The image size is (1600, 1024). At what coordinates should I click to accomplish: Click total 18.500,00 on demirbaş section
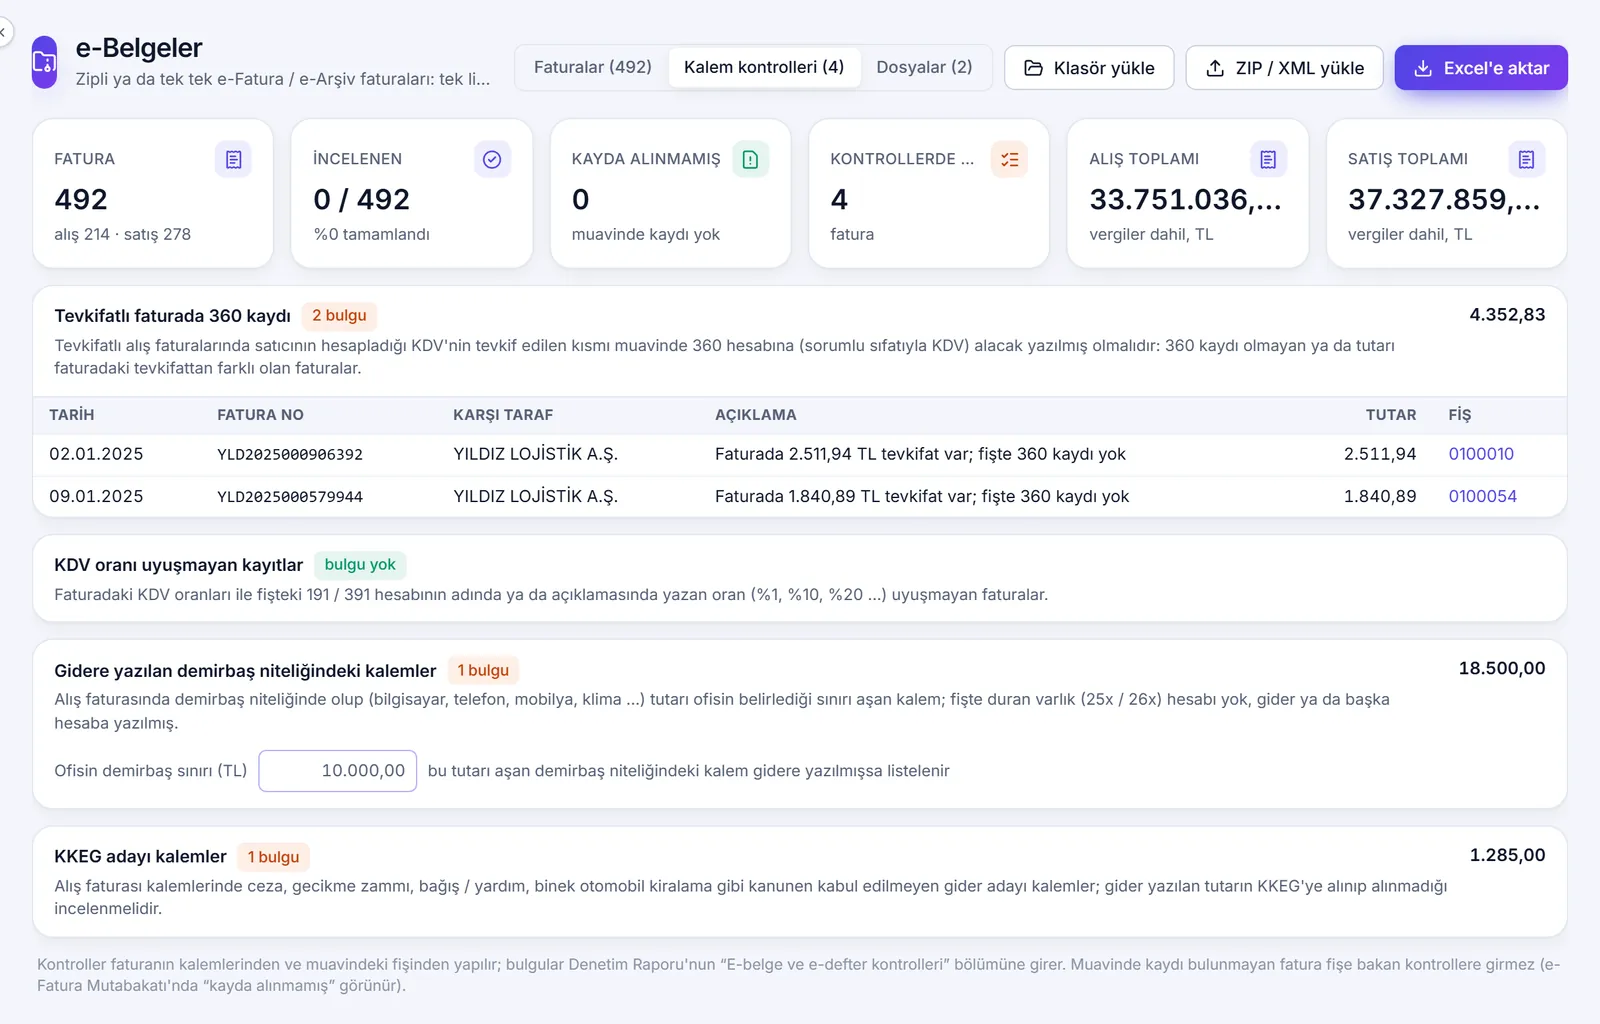1502,668
